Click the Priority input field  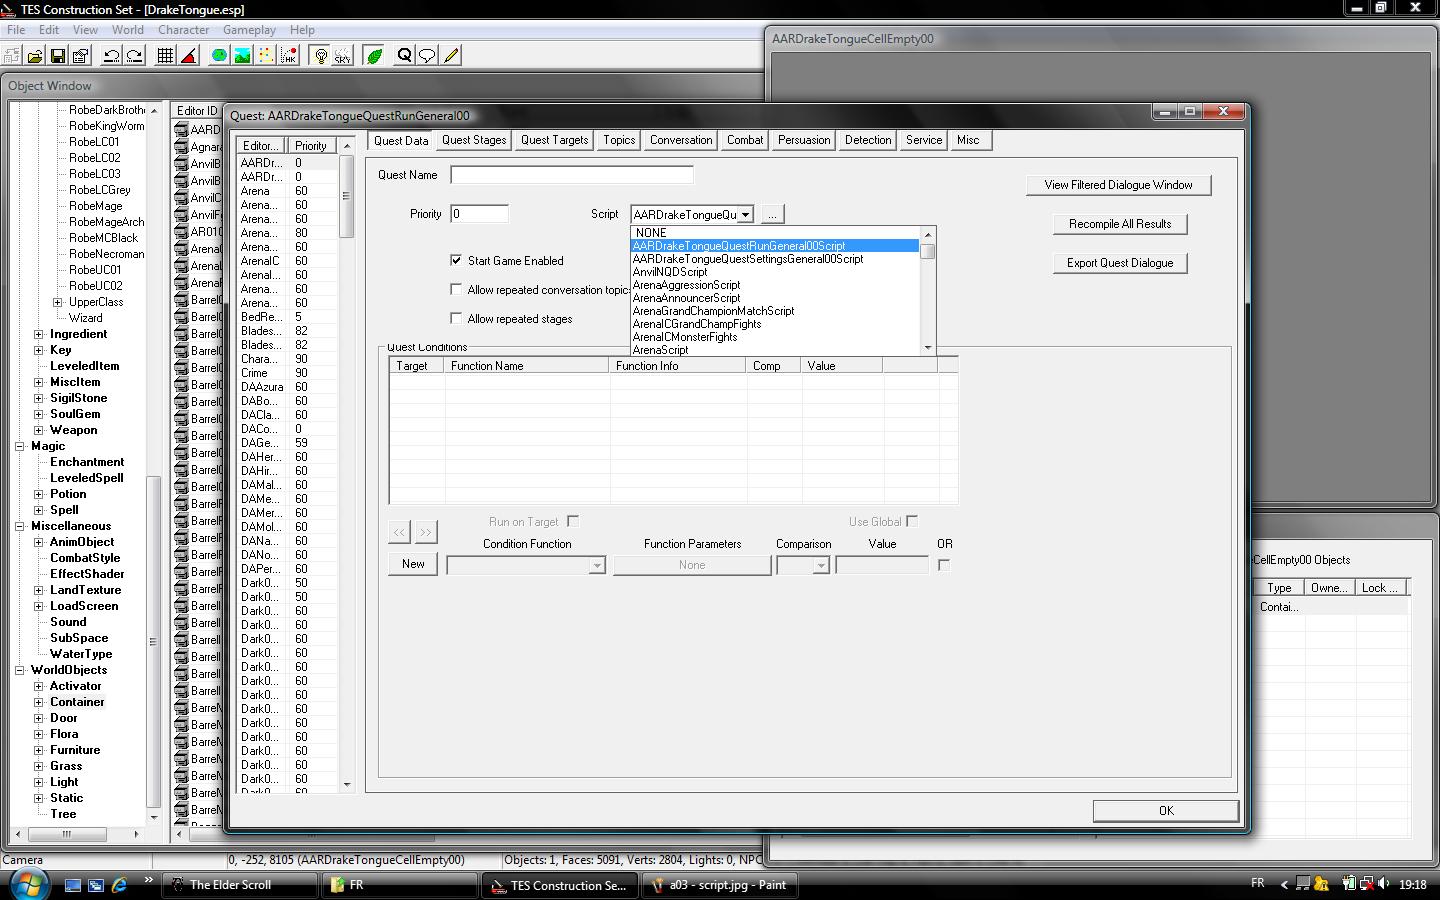[479, 214]
